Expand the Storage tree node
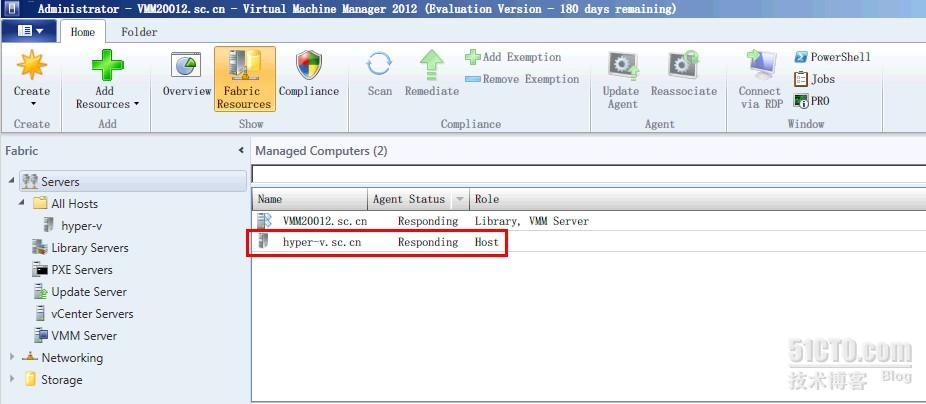The image size is (926, 404). [12, 379]
